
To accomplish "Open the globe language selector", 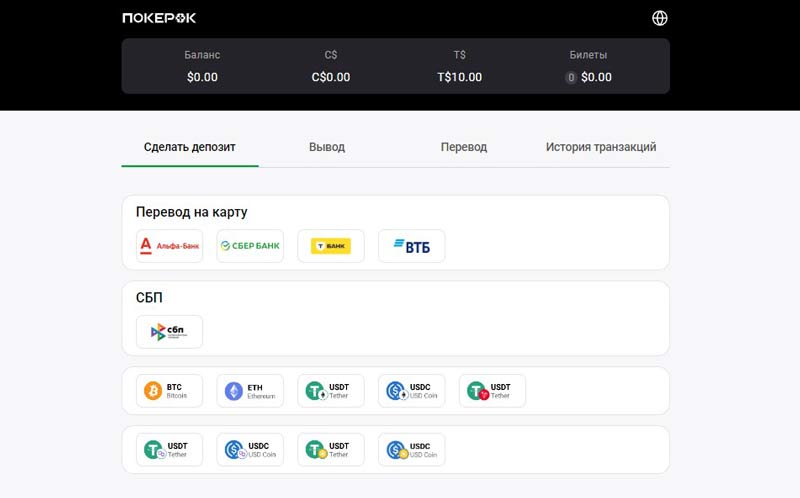I will coord(660,18).
